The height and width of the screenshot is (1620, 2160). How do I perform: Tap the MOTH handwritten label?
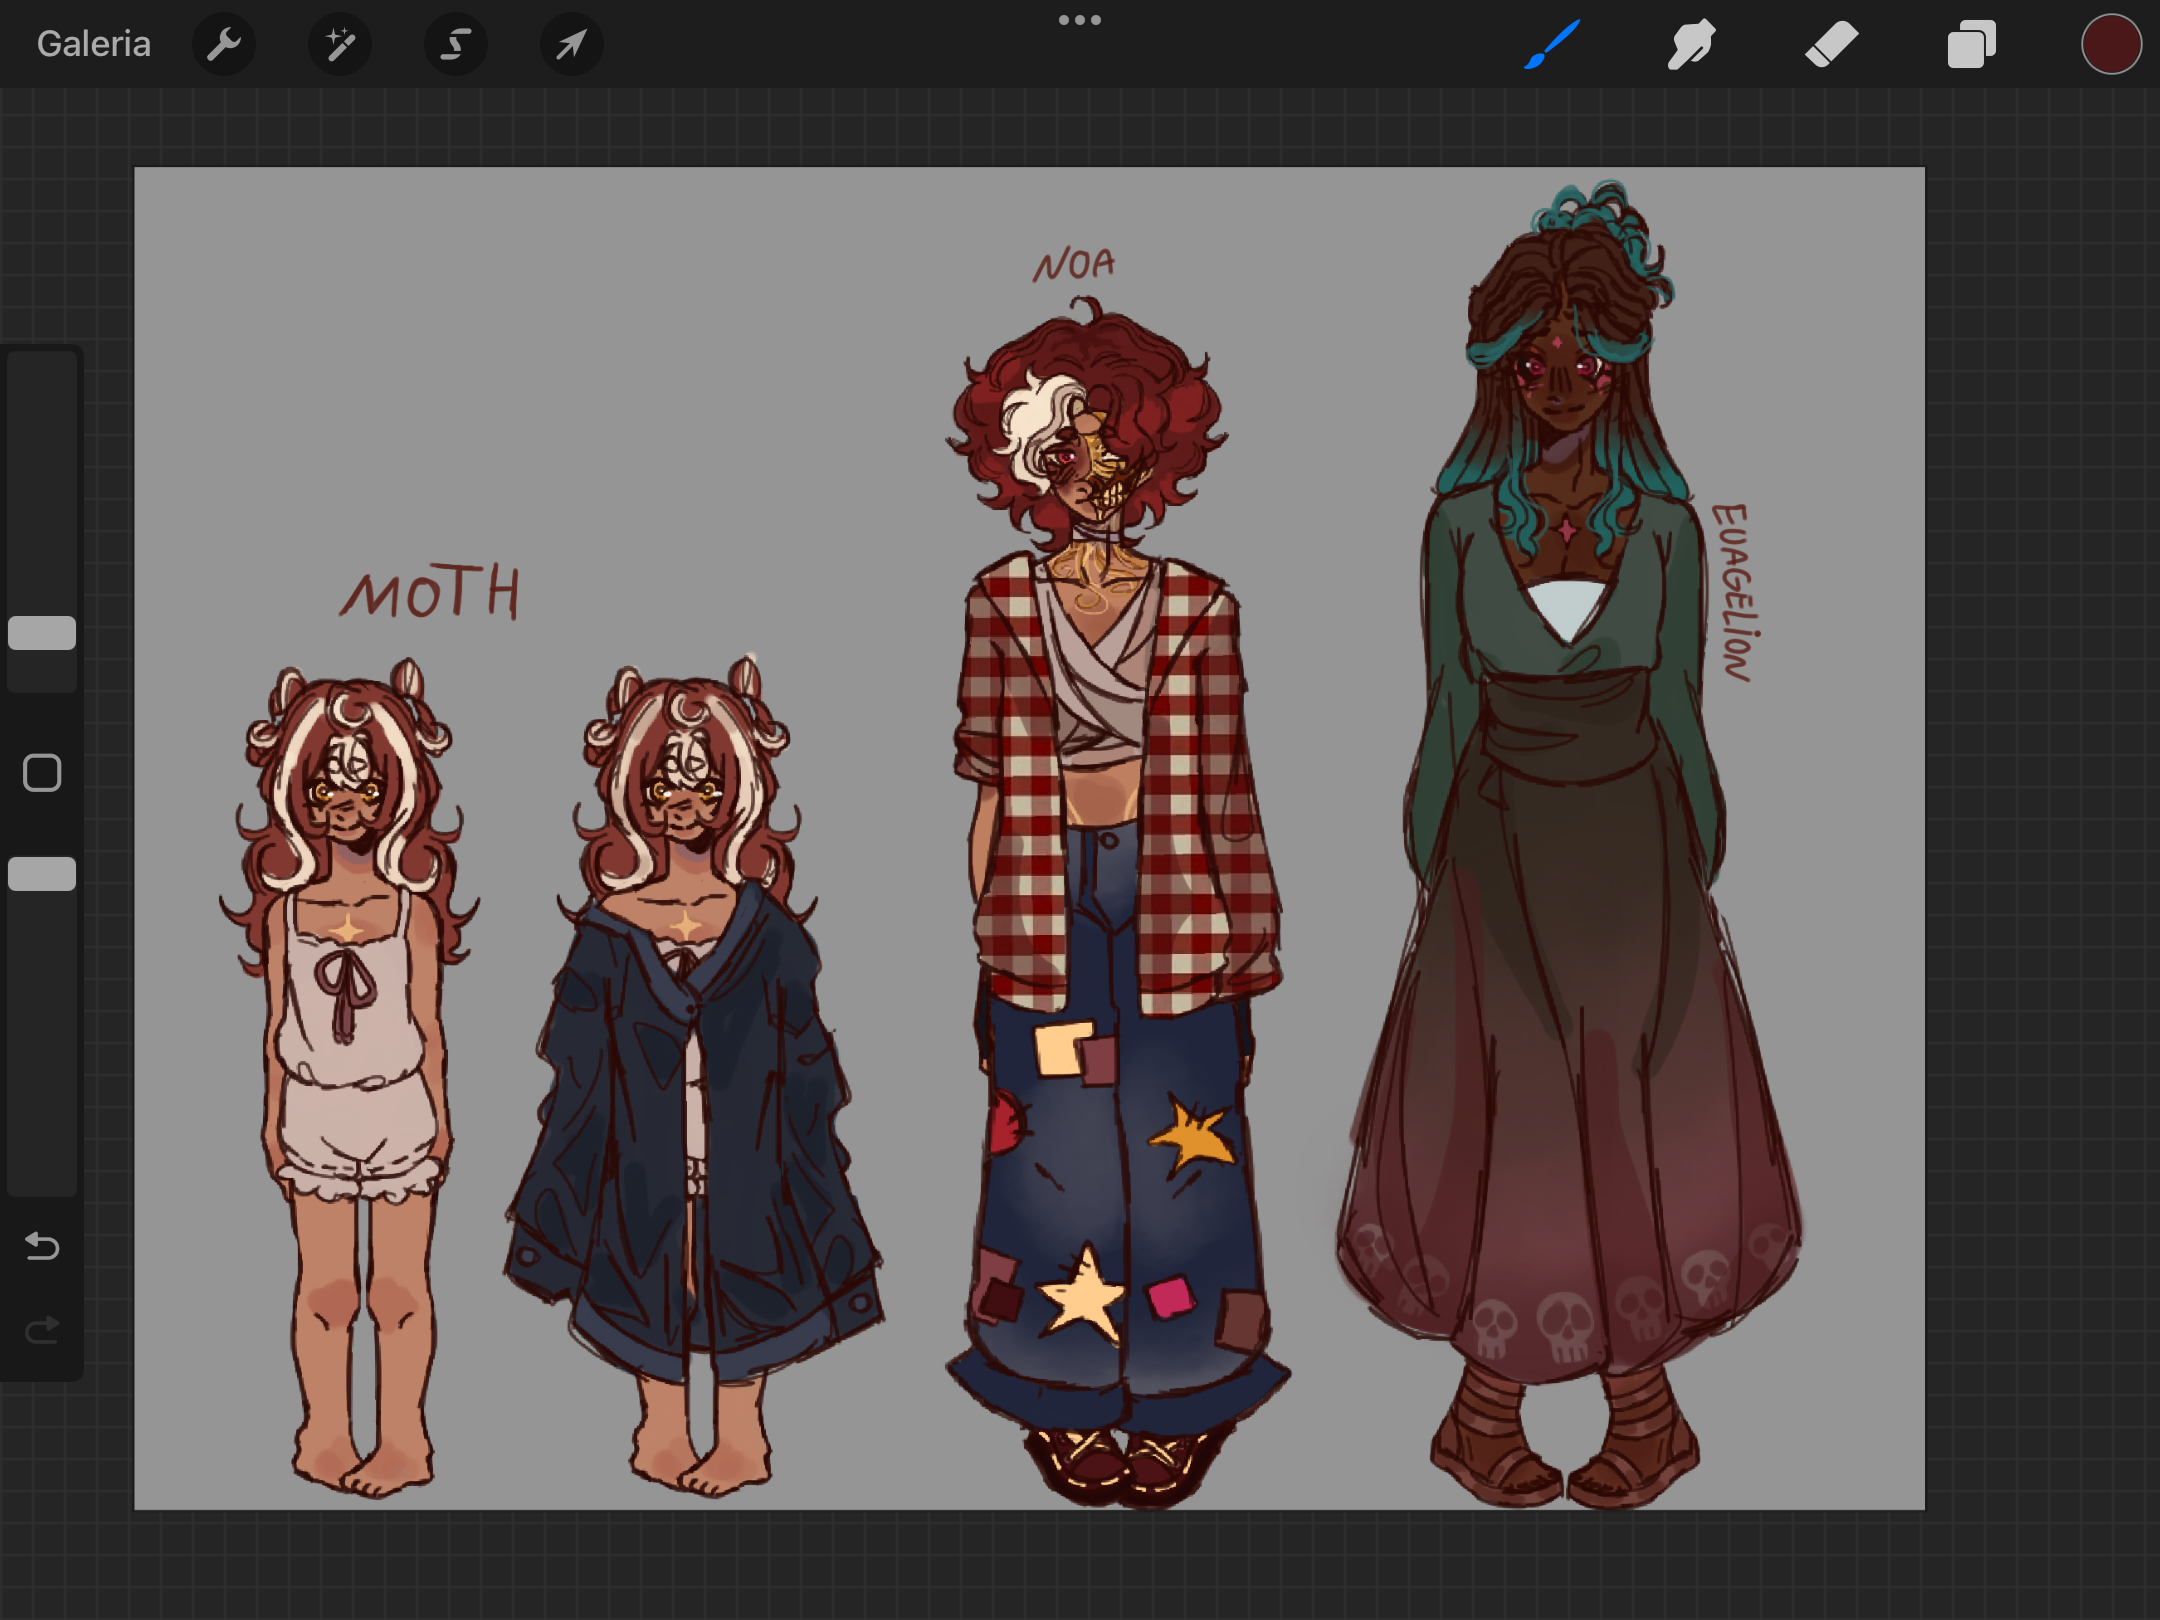coord(430,592)
